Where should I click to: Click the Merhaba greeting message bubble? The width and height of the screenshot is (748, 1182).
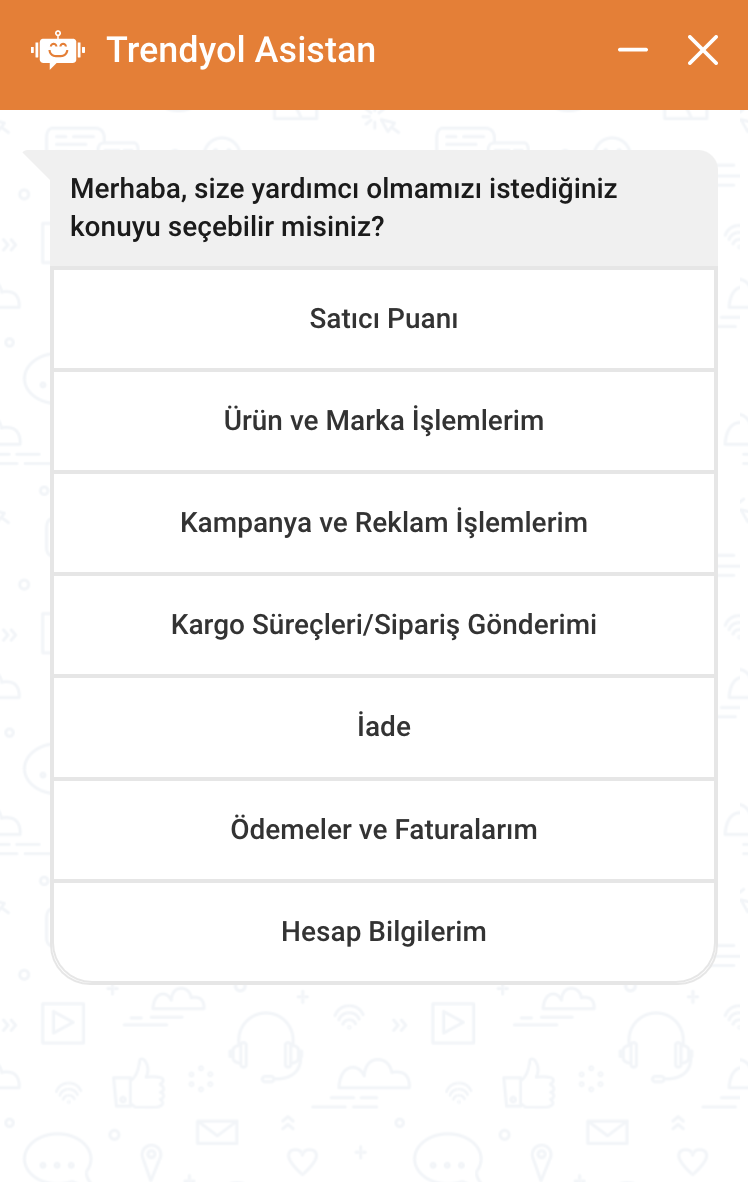point(384,208)
